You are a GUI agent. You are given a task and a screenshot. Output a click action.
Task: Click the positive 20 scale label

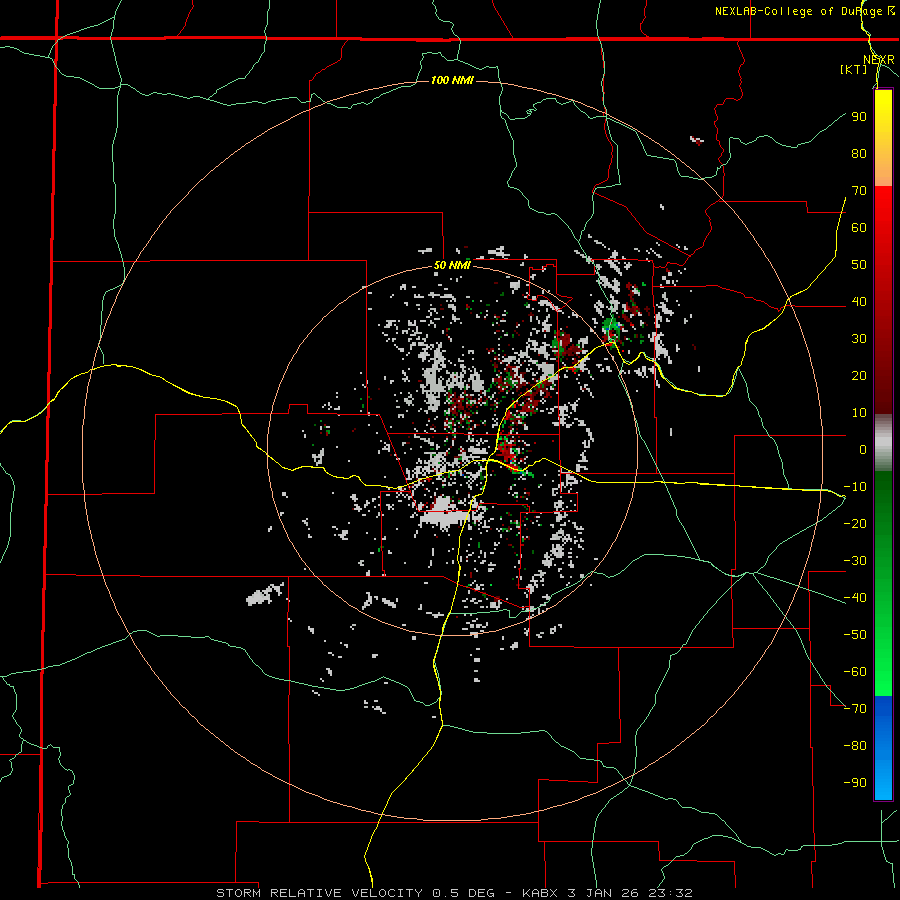pyautogui.click(x=859, y=375)
